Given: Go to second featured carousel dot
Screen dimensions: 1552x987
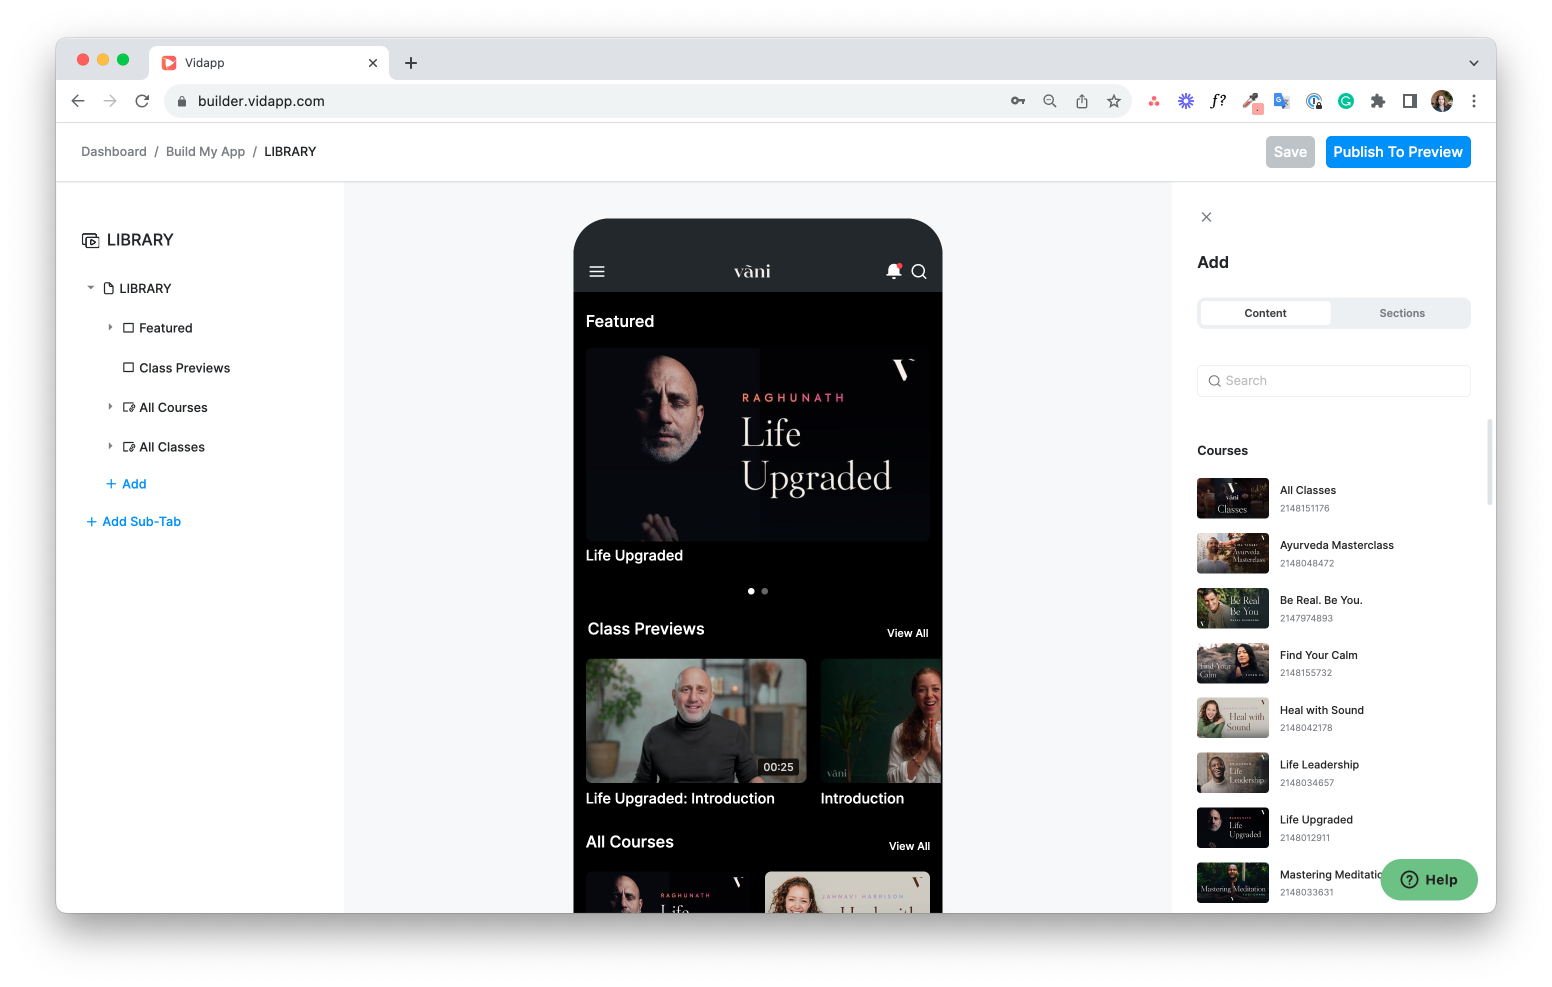Looking at the screenshot, I should coord(765,591).
